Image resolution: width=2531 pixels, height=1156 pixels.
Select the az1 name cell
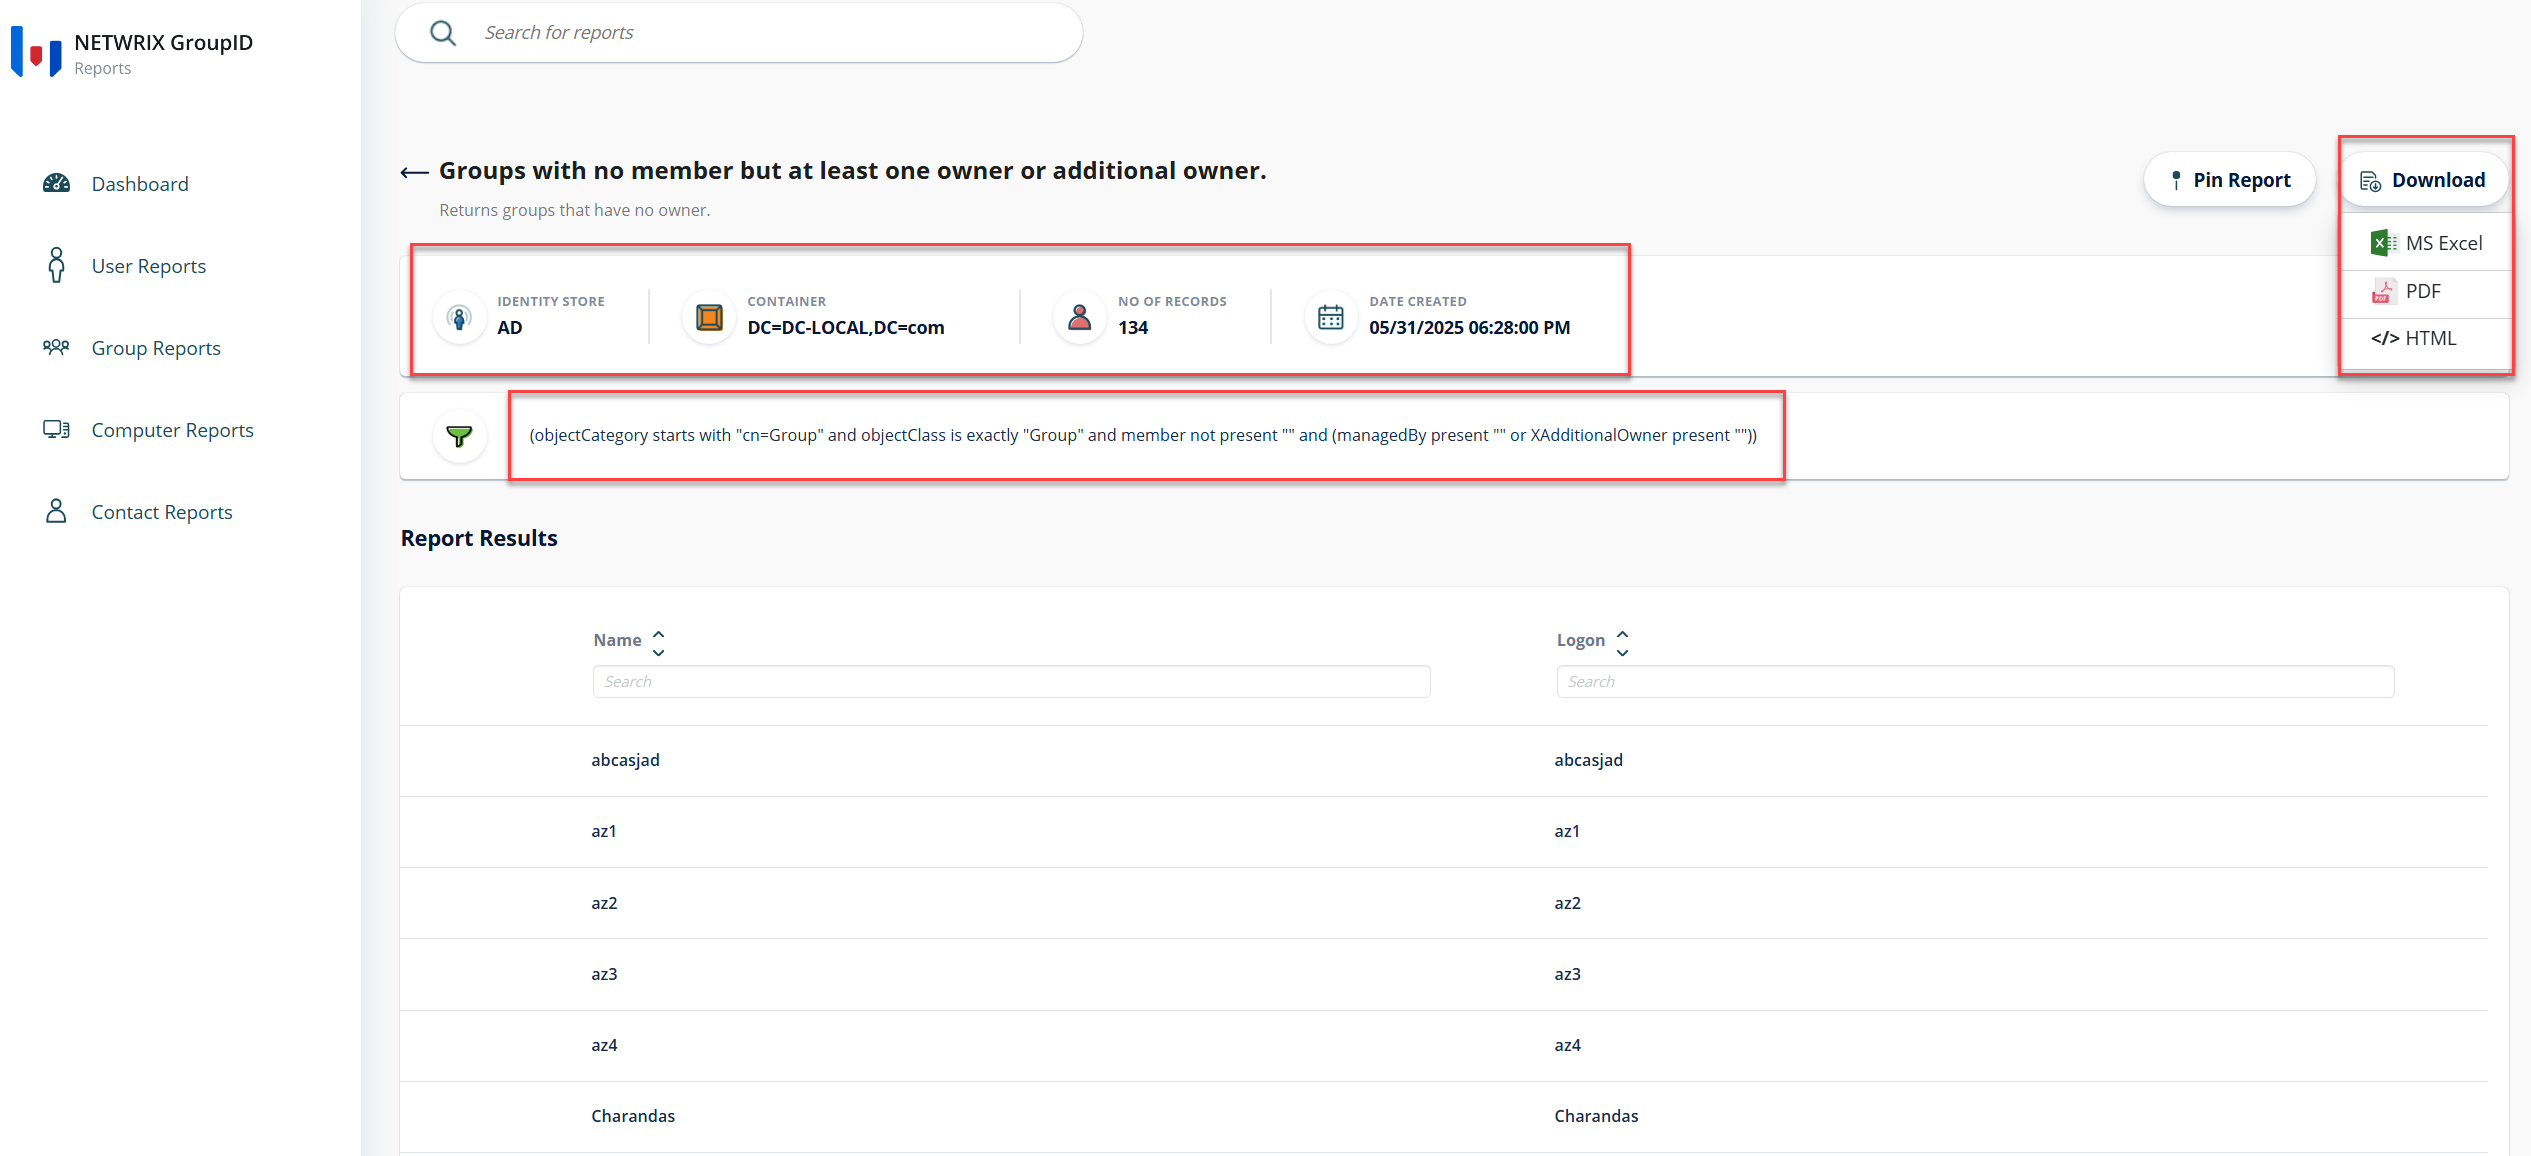coord(604,831)
